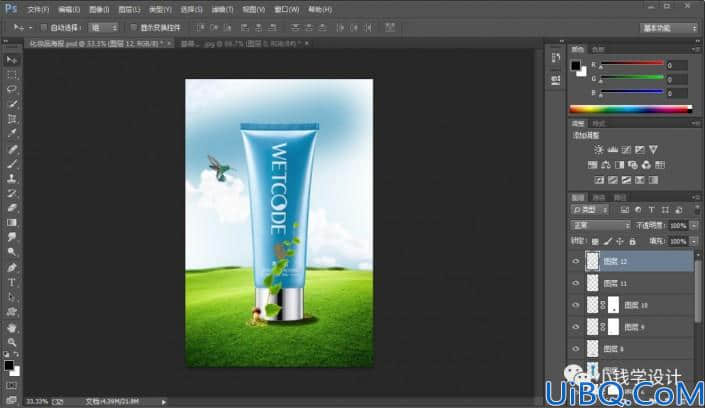The width and height of the screenshot is (705, 408).
Task: Open the fill slider dropdown arrow
Action: click(694, 242)
